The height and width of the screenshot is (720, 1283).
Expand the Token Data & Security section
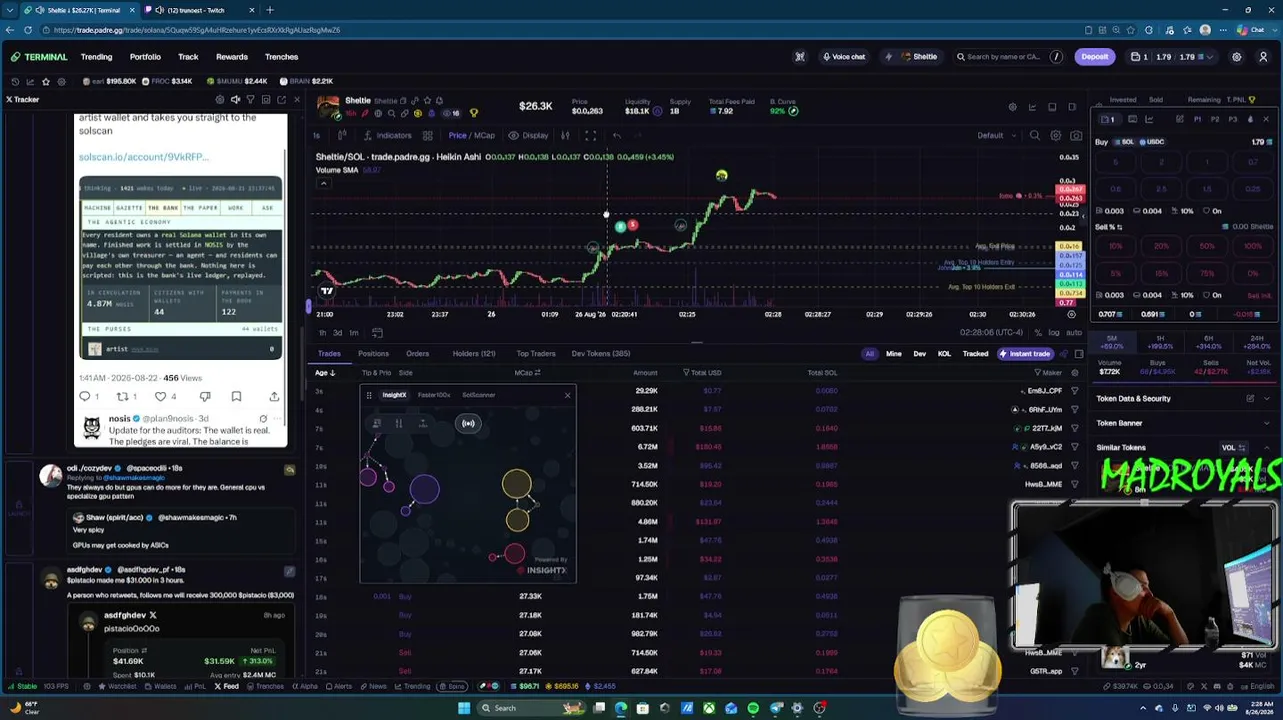1184,399
